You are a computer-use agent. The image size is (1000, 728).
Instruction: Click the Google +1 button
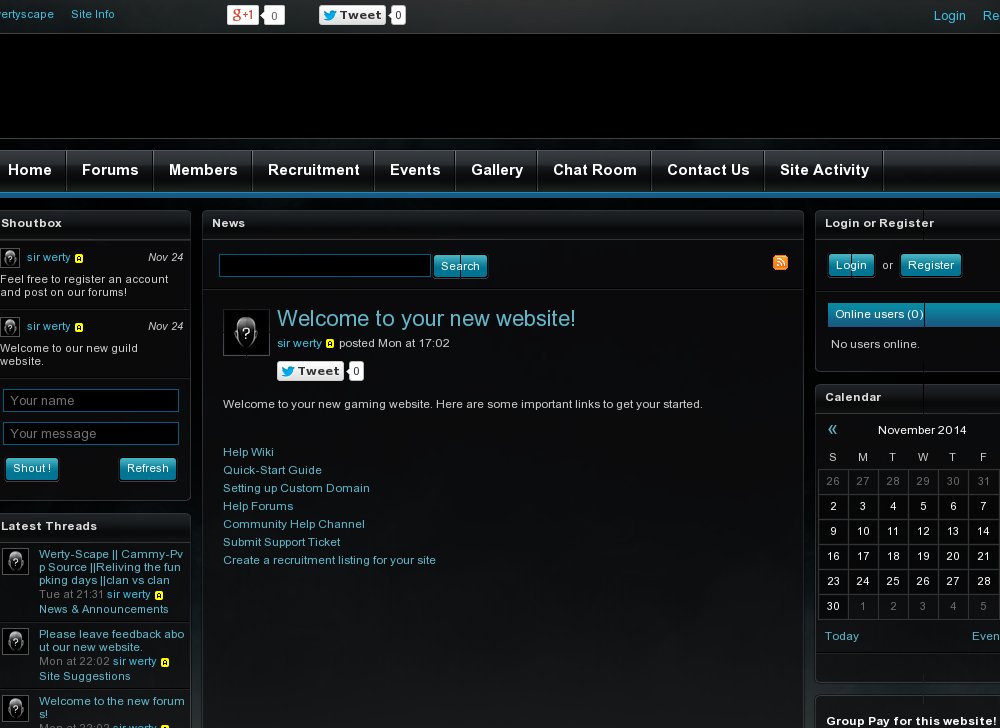point(243,15)
